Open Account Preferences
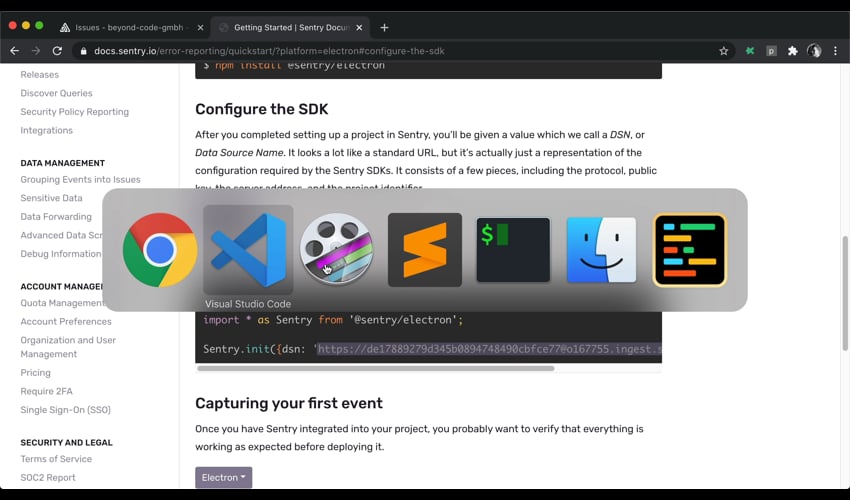 [66, 322]
